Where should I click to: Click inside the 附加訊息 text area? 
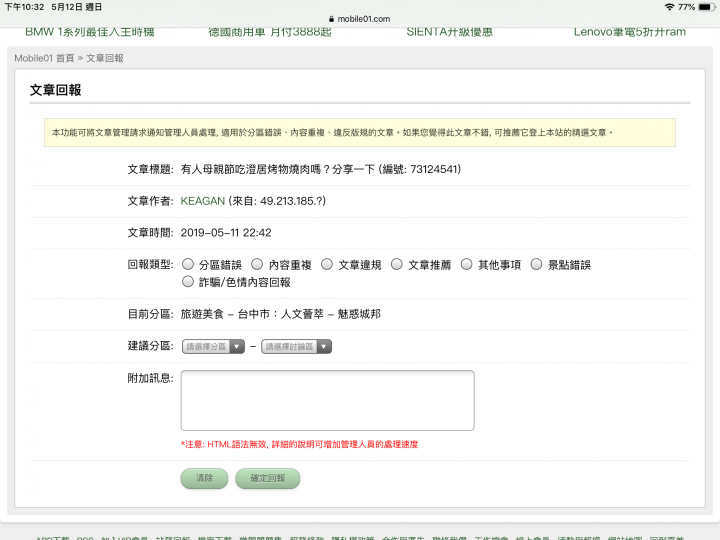(x=327, y=400)
